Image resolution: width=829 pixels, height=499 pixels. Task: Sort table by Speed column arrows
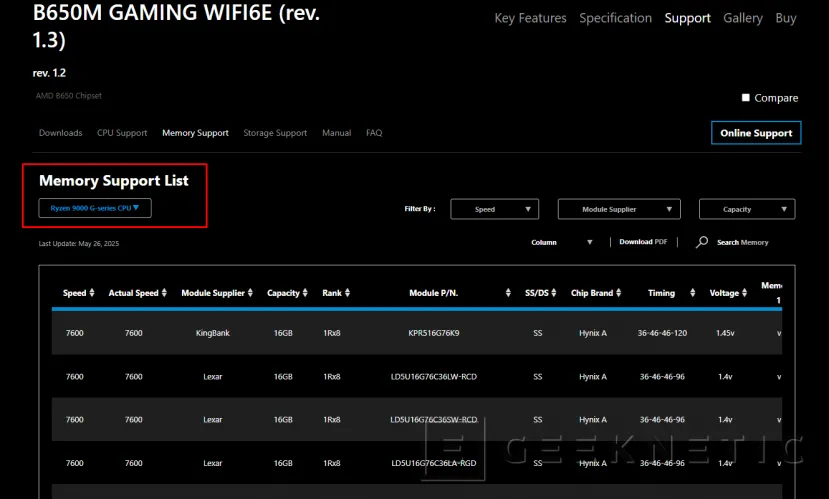[x=92, y=293]
